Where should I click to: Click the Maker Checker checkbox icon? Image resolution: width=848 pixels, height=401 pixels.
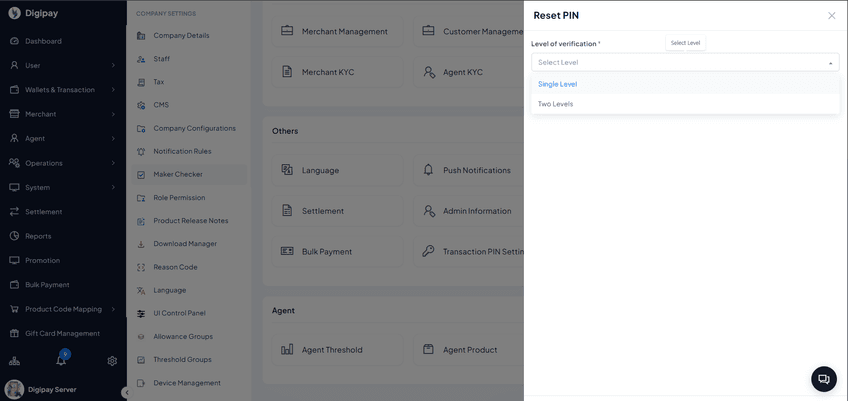click(141, 175)
